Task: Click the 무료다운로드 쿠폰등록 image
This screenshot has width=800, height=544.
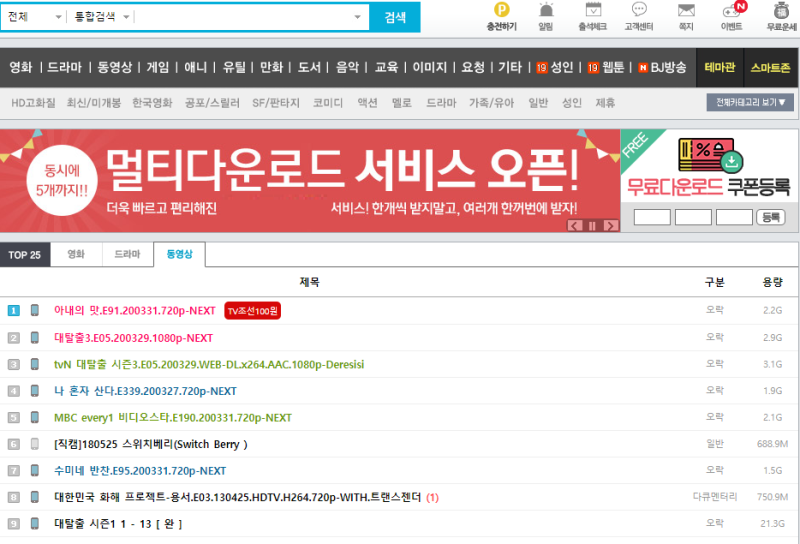Action: (x=709, y=166)
